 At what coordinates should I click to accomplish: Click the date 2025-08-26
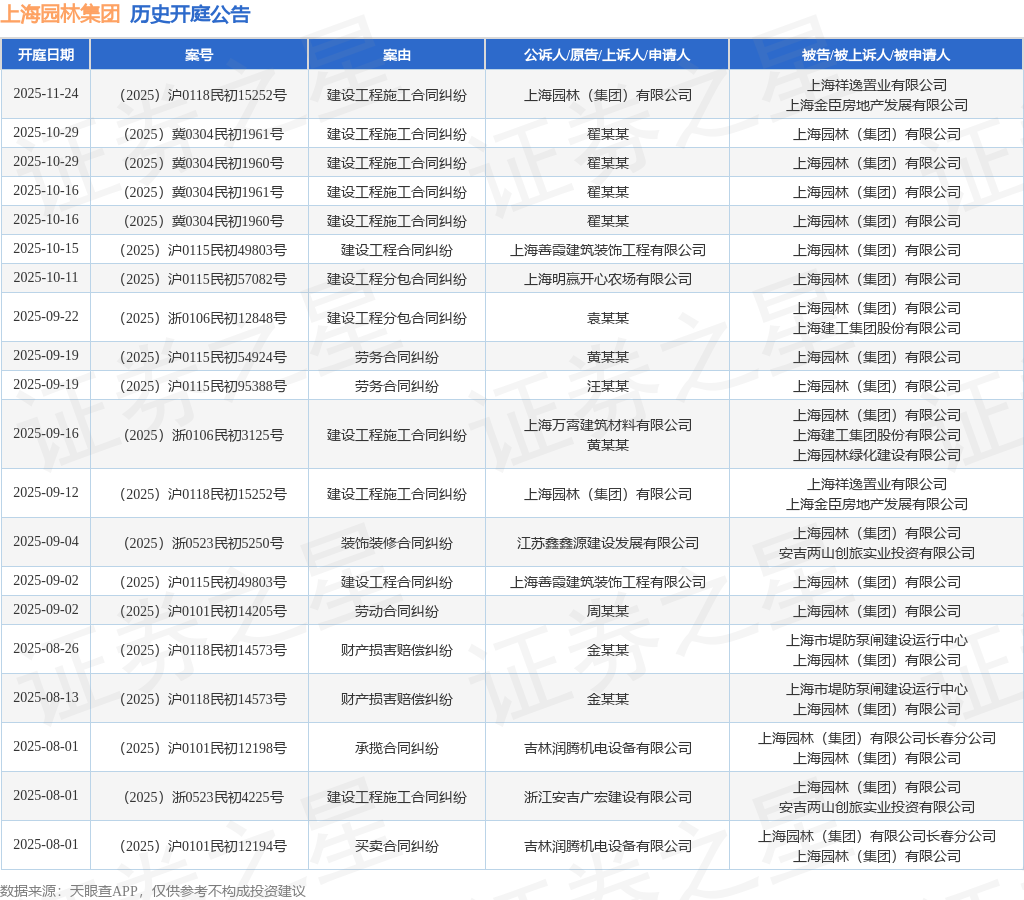(46, 649)
